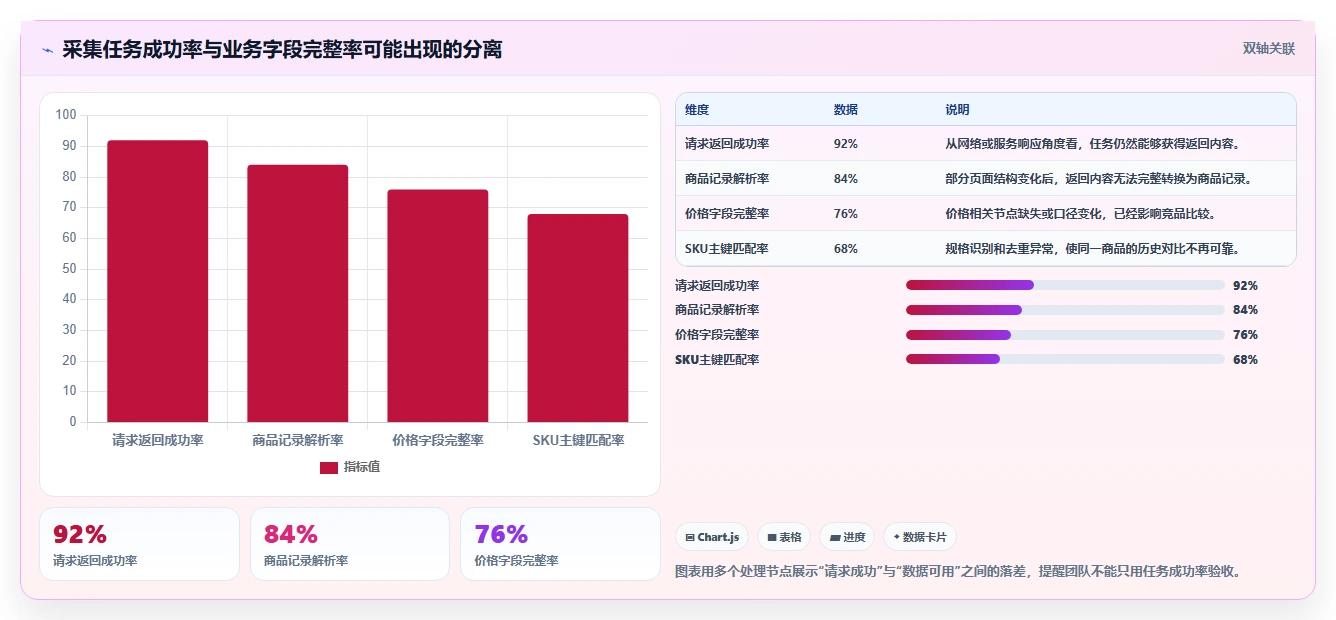
Task: Click the 请求返回成功率 x-axis label
Action: click(158, 440)
